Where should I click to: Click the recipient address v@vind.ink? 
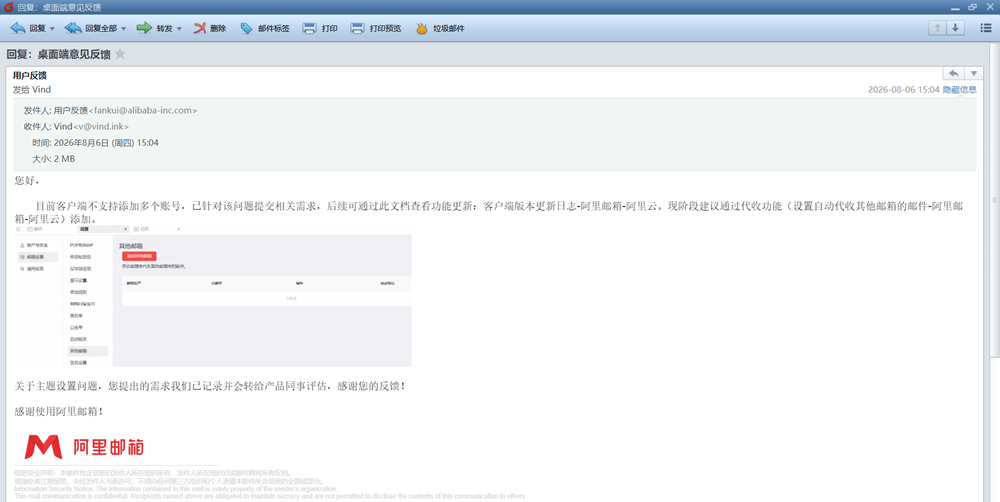click(x=101, y=126)
